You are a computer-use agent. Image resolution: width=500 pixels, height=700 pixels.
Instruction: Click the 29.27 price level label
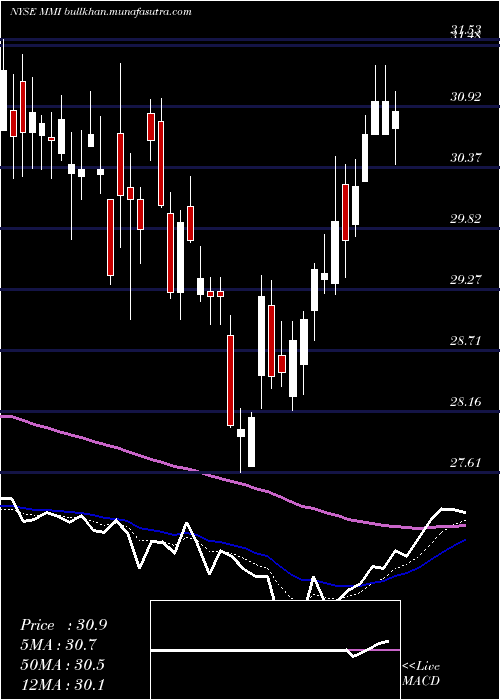tap(466, 279)
